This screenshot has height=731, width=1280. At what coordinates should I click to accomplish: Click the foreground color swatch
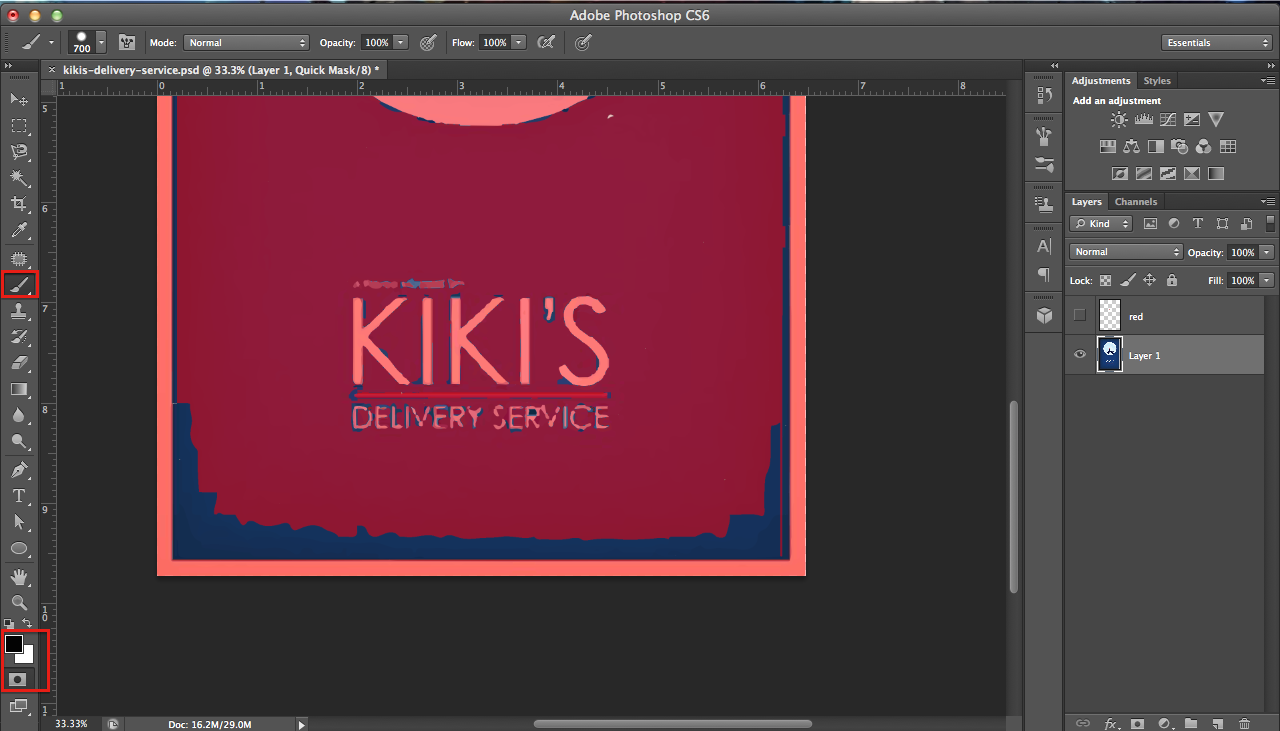click(14, 644)
